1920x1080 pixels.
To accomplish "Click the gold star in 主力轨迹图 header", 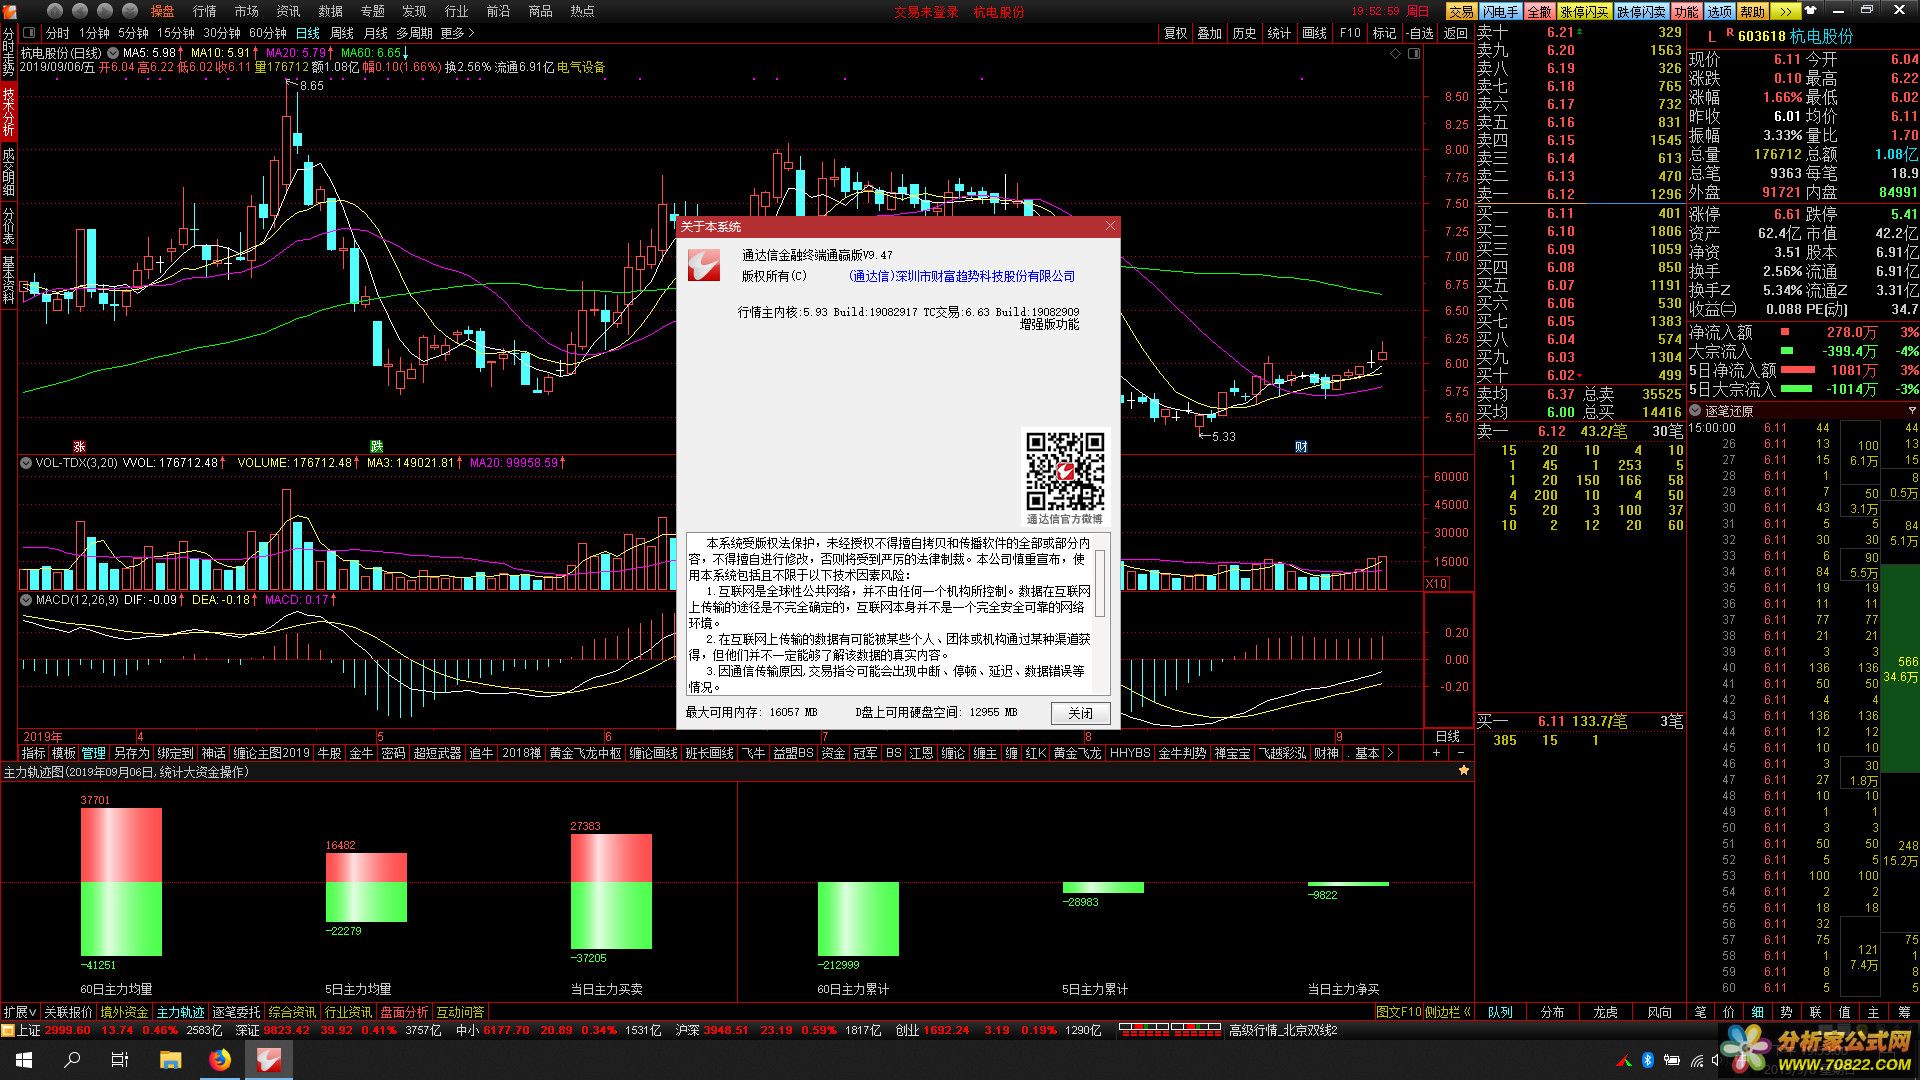I will point(1464,771).
